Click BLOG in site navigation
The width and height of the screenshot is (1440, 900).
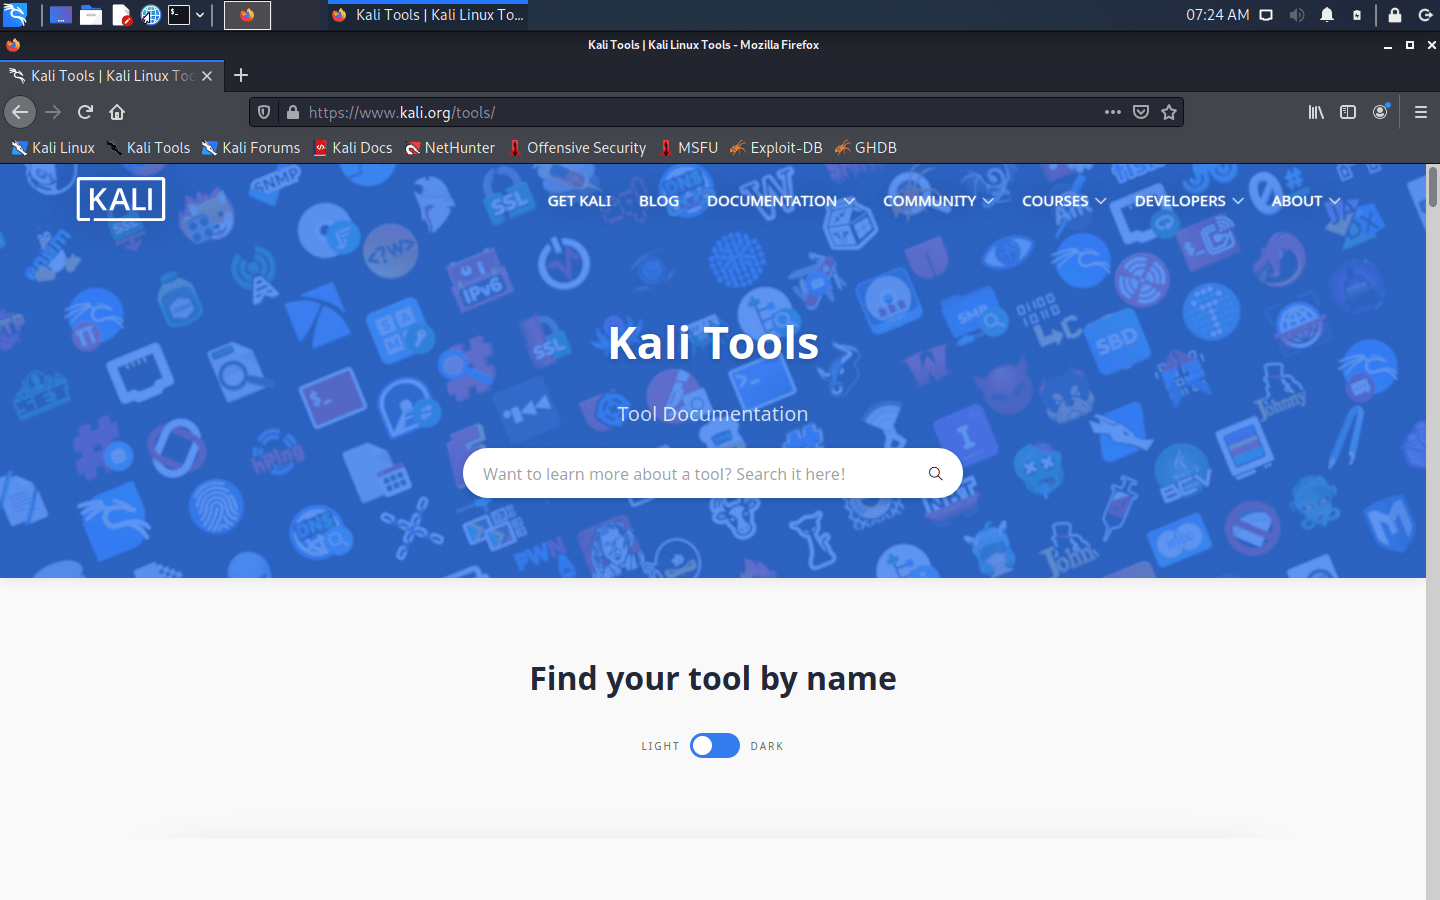coord(659,201)
